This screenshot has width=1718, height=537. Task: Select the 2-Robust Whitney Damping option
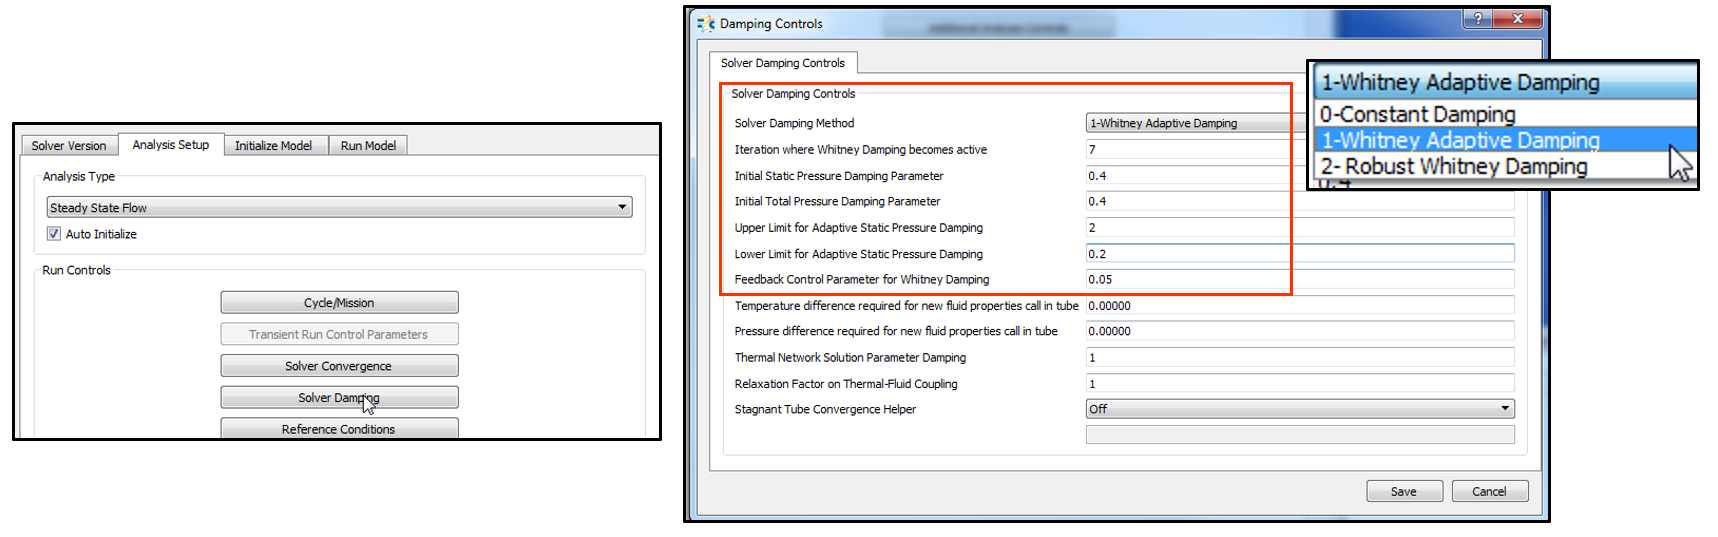[1453, 167]
